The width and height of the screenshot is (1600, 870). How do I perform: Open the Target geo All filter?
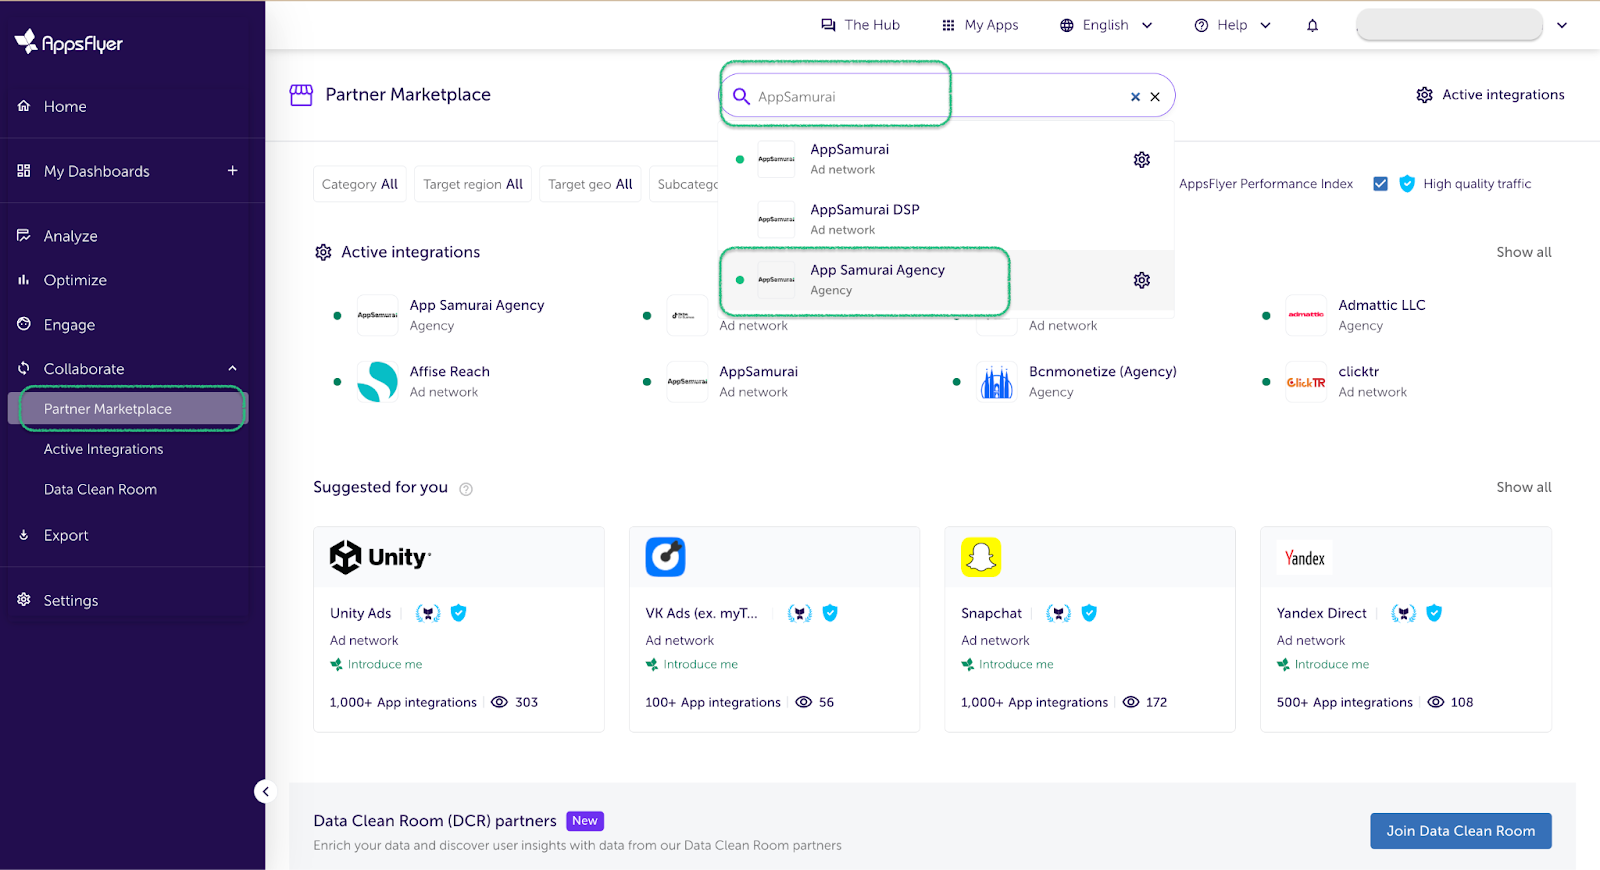(590, 184)
